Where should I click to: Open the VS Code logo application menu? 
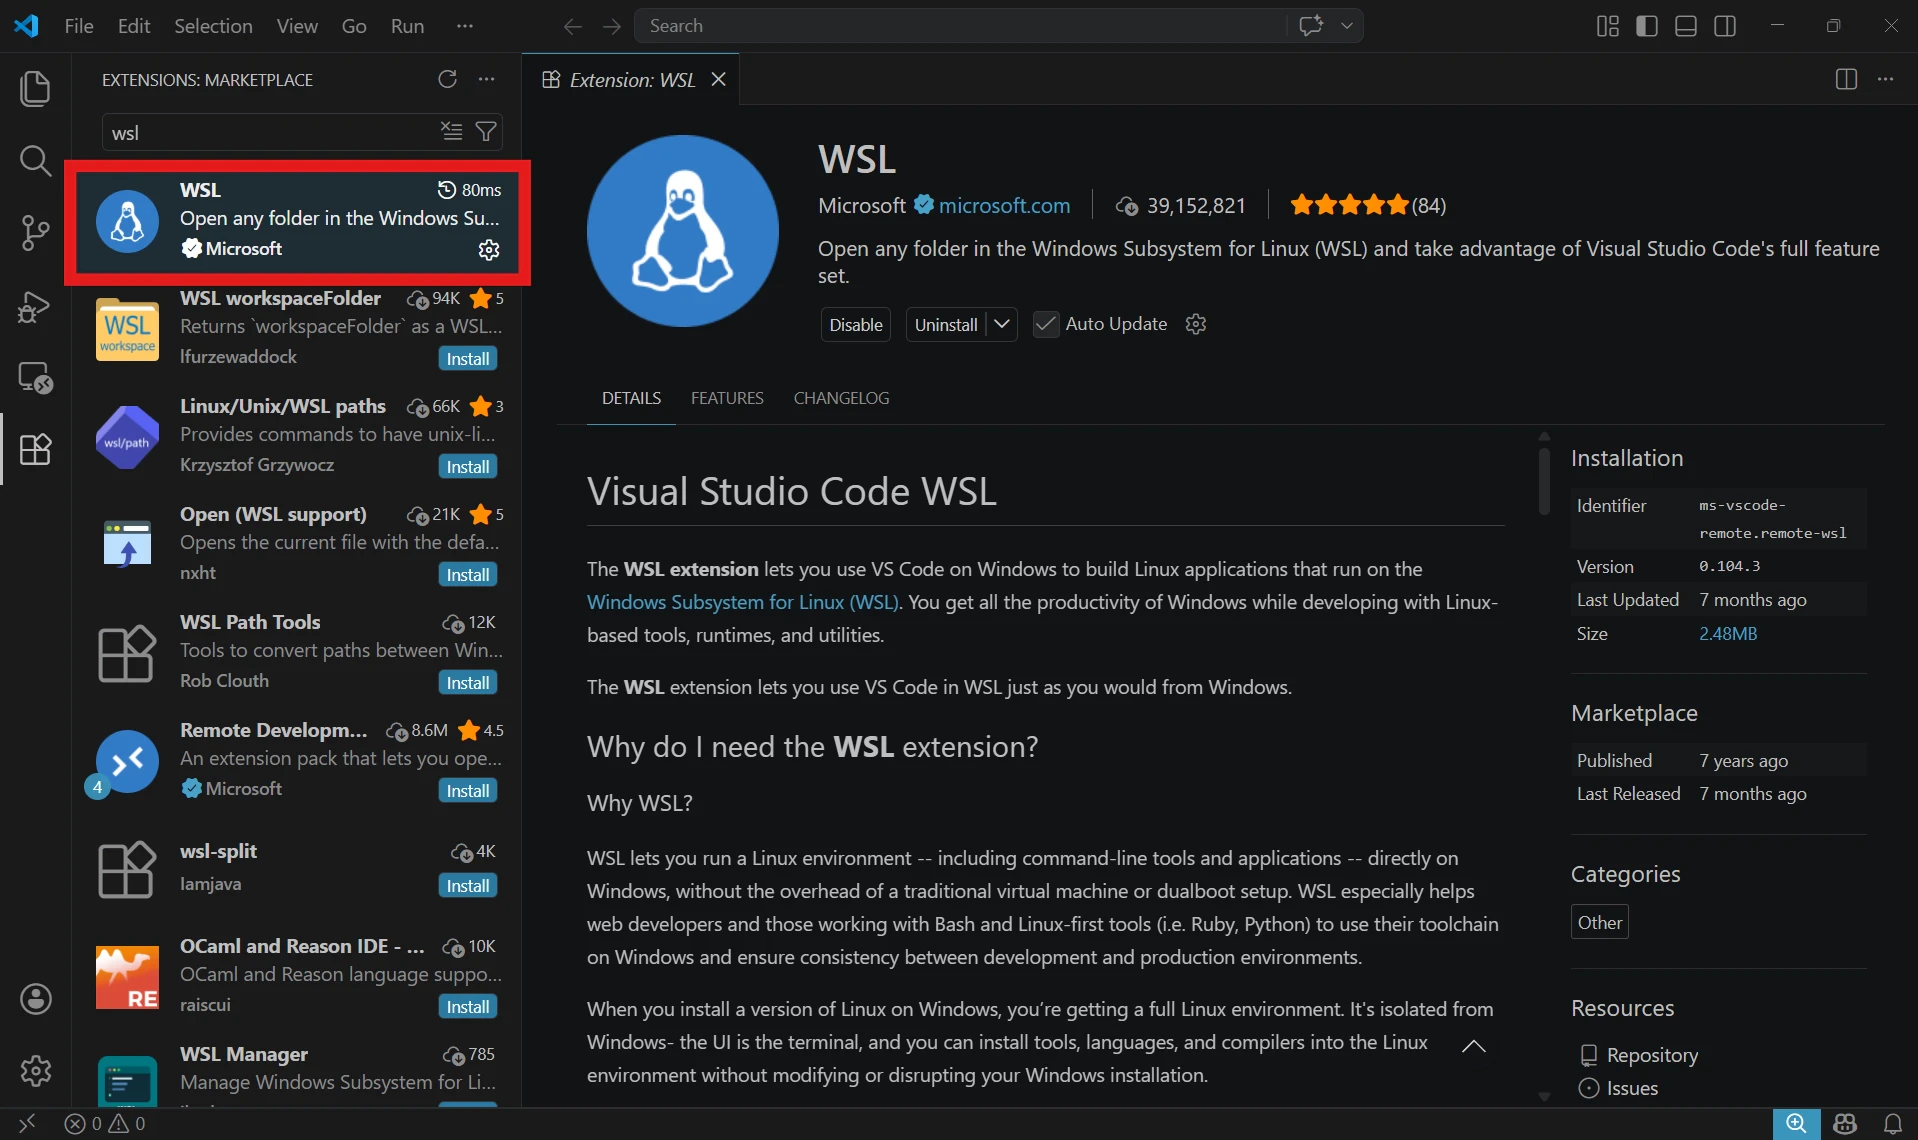(27, 26)
